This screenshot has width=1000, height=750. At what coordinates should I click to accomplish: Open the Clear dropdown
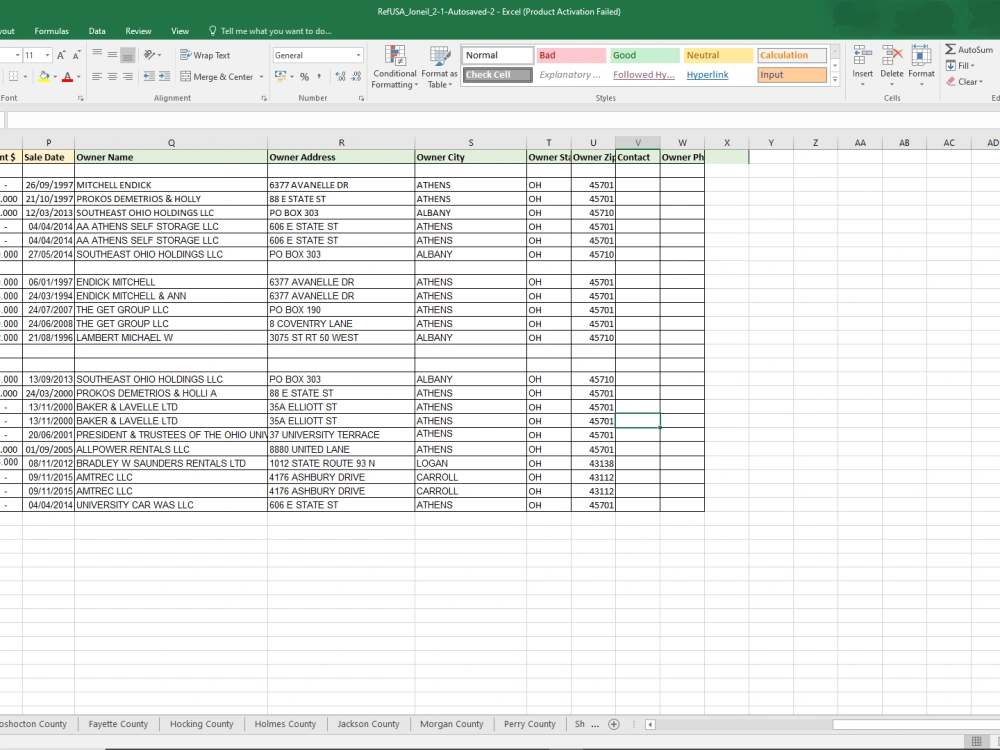(x=964, y=82)
